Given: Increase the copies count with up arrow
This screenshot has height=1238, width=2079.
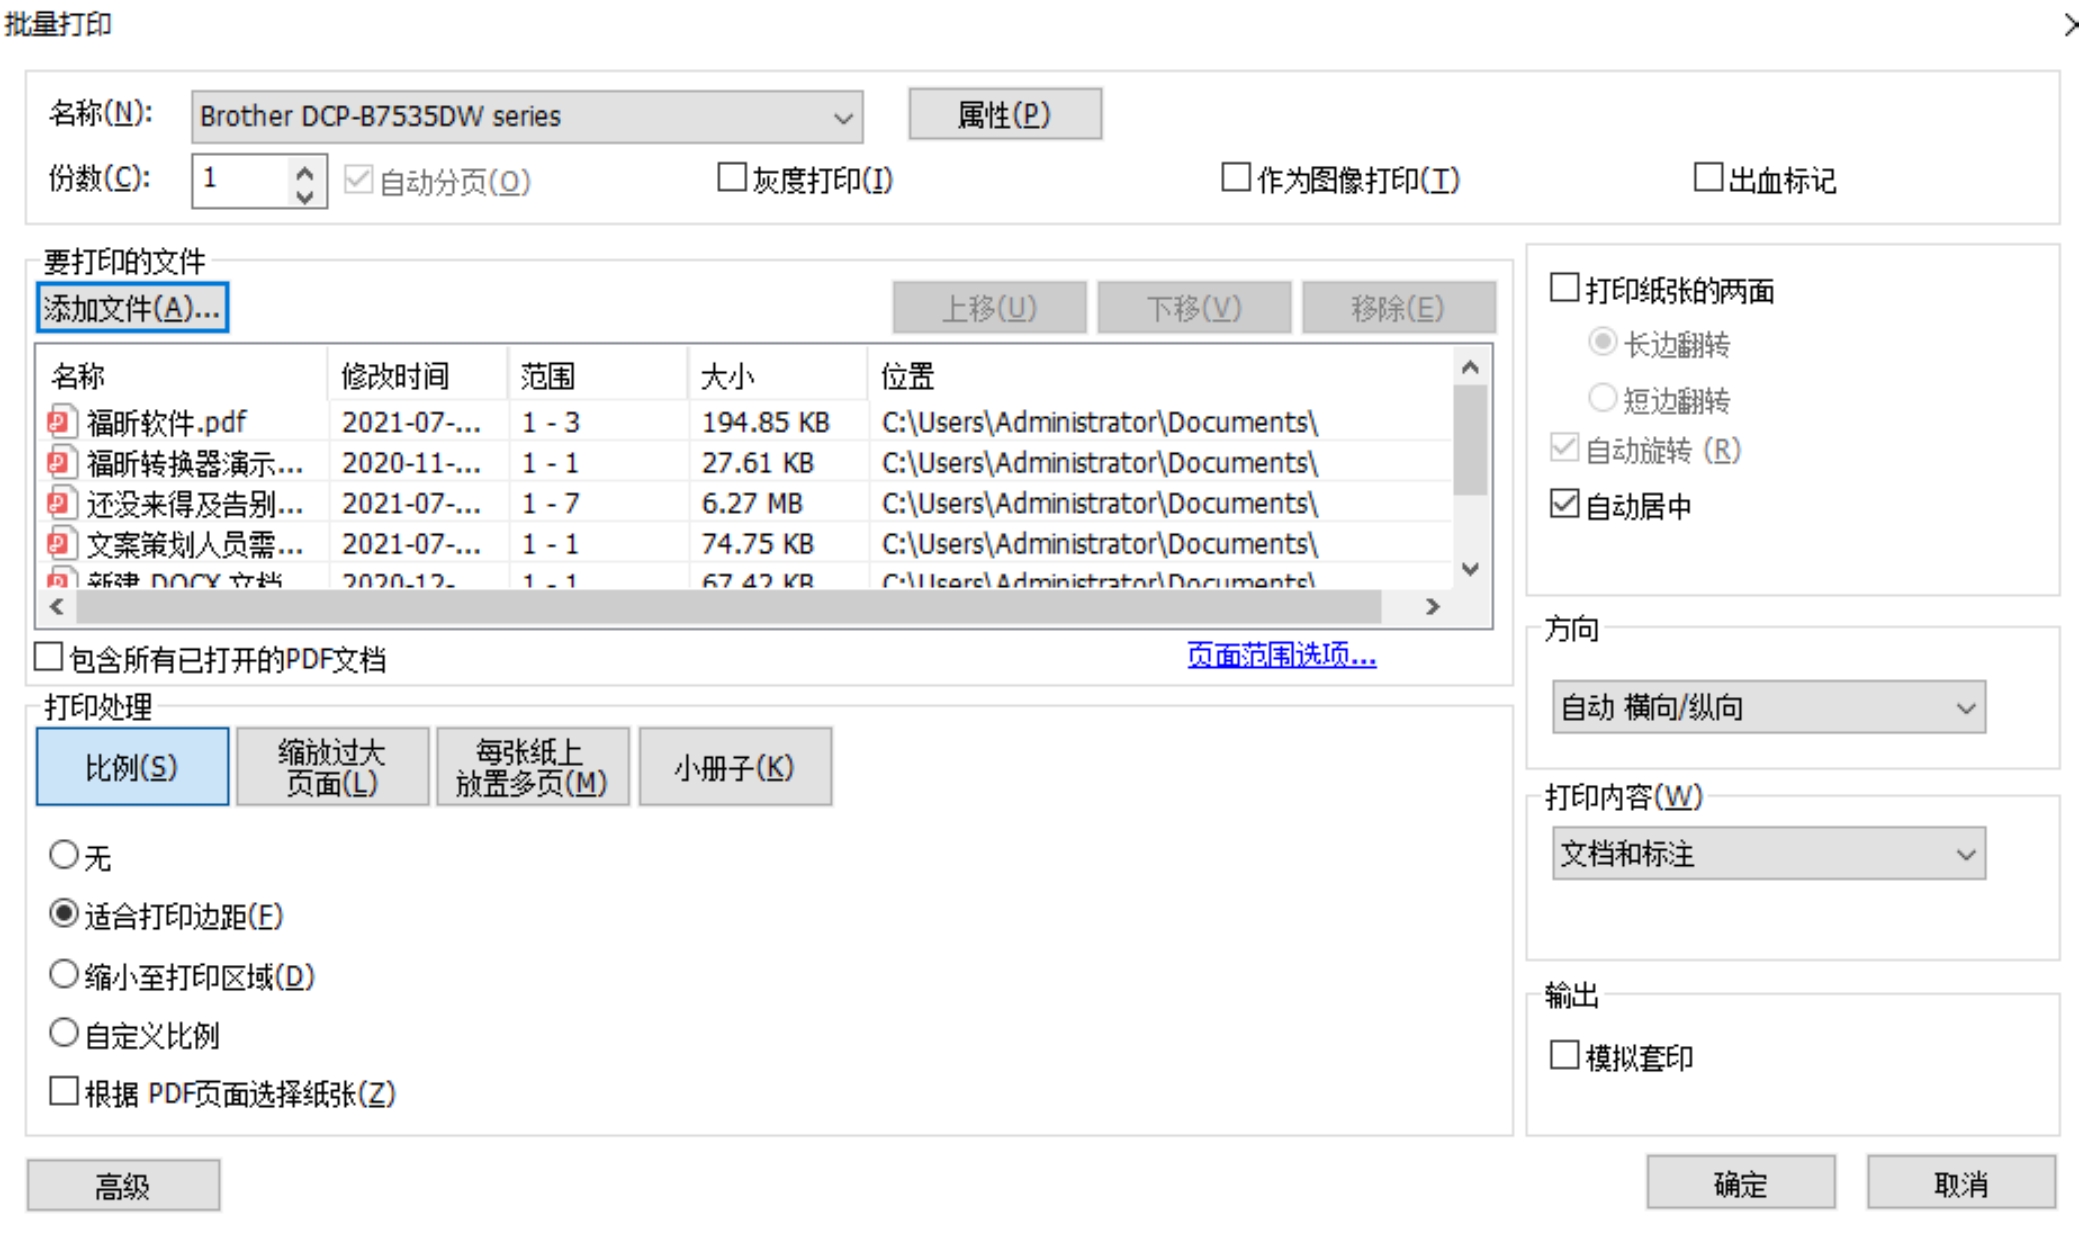Looking at the screenshot, I should tap(305, 170).
